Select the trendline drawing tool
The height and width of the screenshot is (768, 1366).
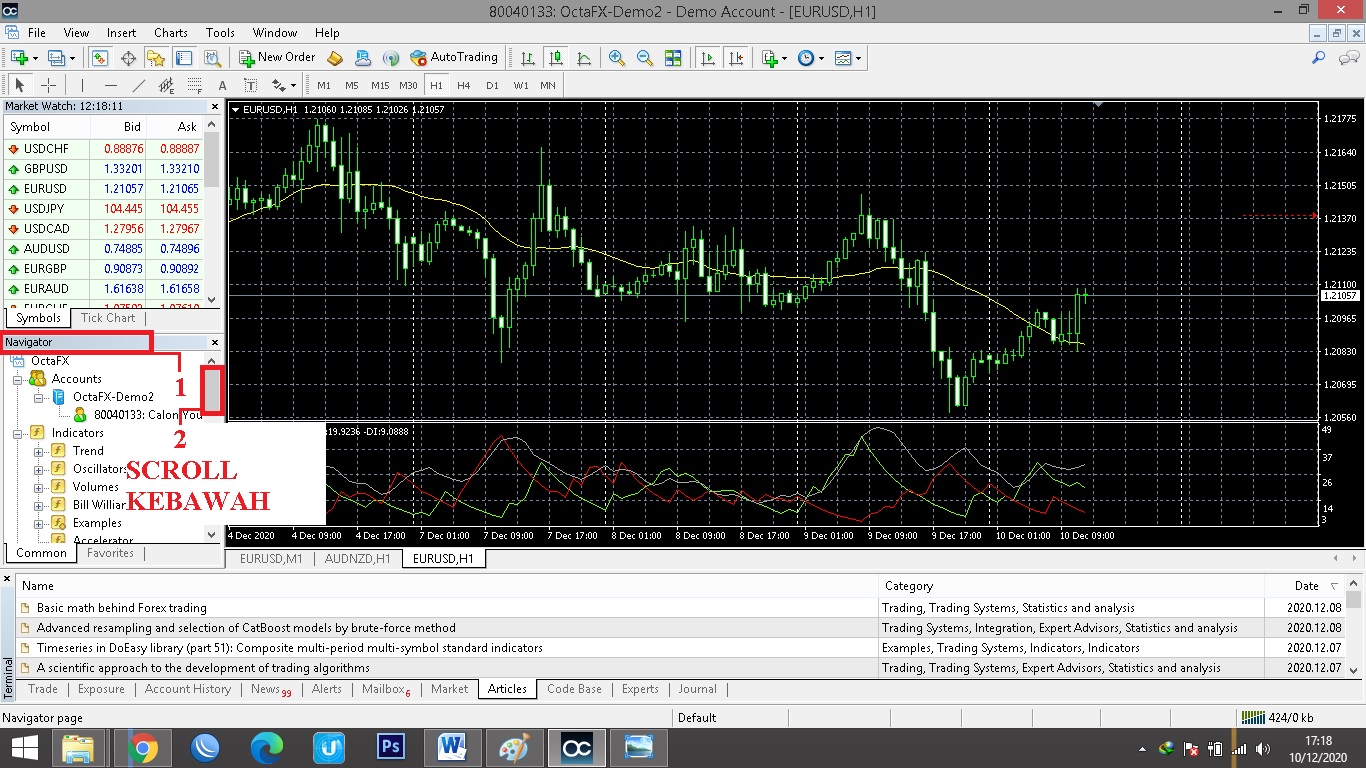pyautogui.click(x=138, y=85)
